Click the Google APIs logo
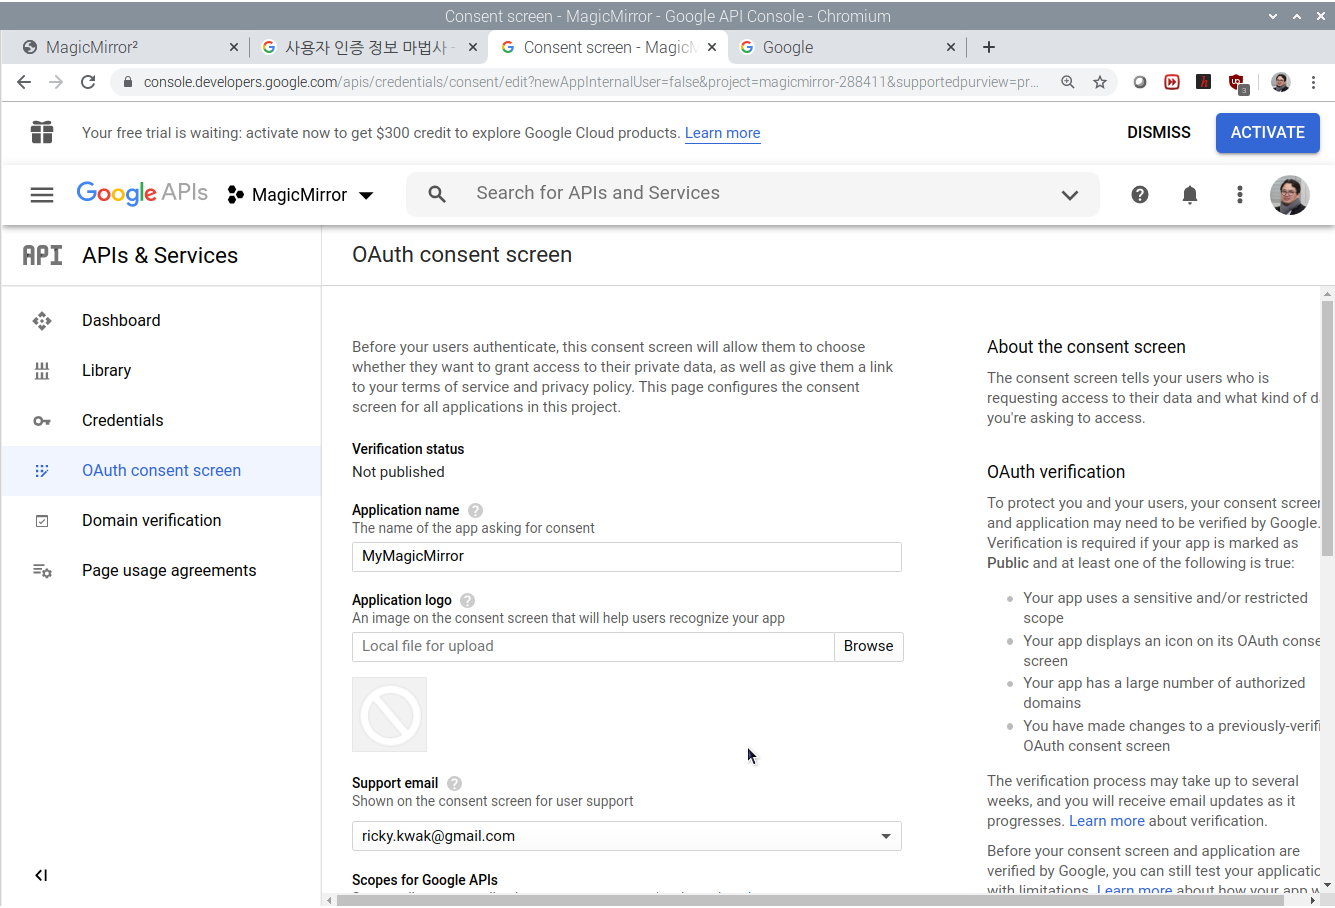This screenshot has width=1335, height=908. click(142, 193)
